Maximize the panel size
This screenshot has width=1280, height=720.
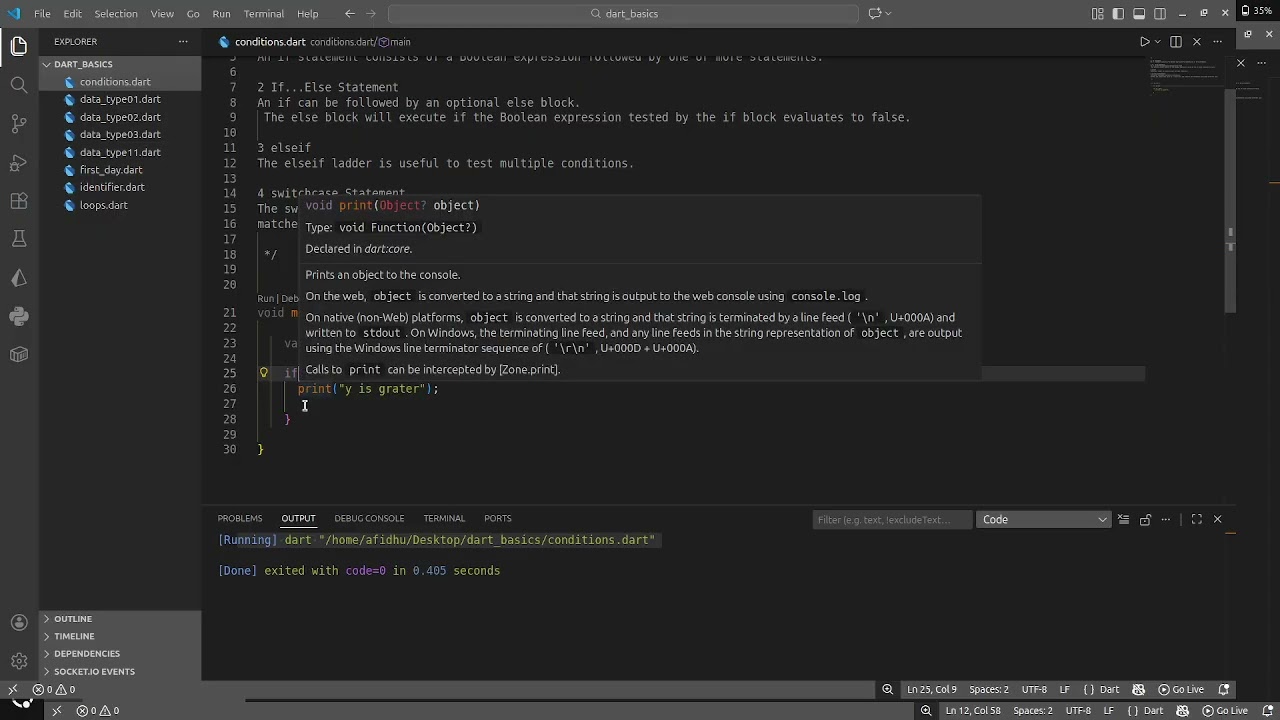point(1196,519)
